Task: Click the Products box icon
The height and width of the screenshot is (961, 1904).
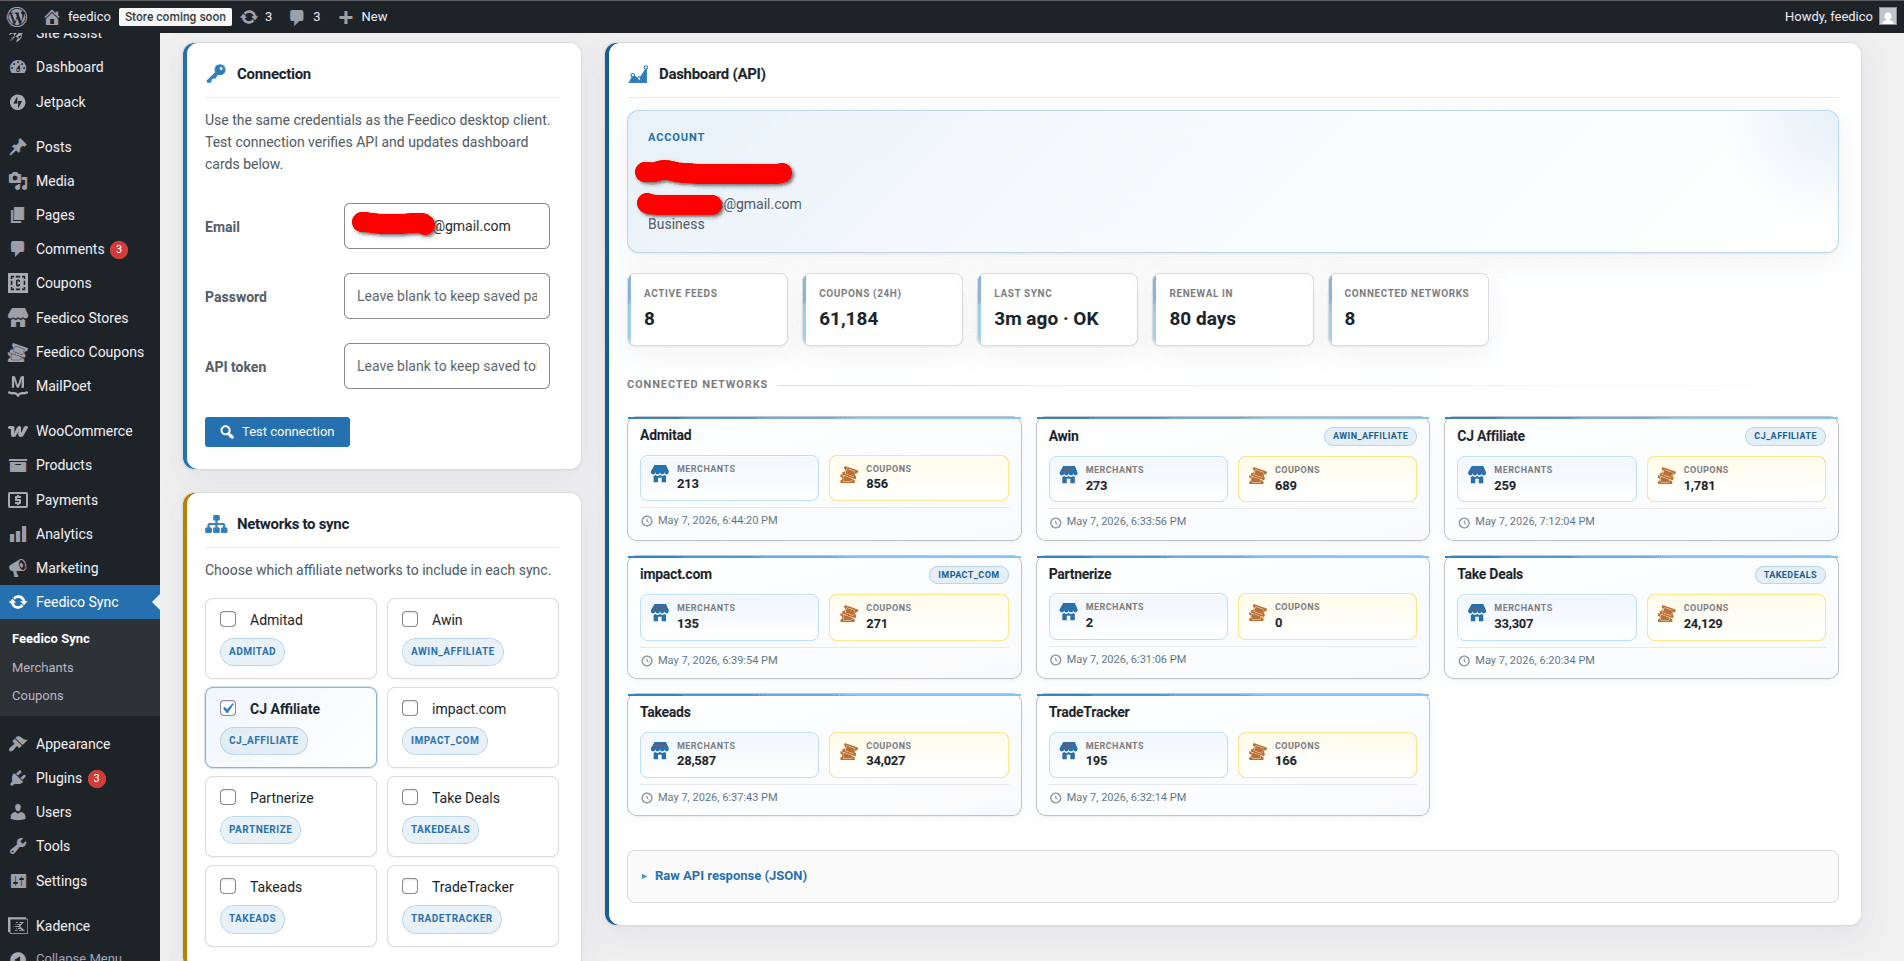Action: coord(18,465)
